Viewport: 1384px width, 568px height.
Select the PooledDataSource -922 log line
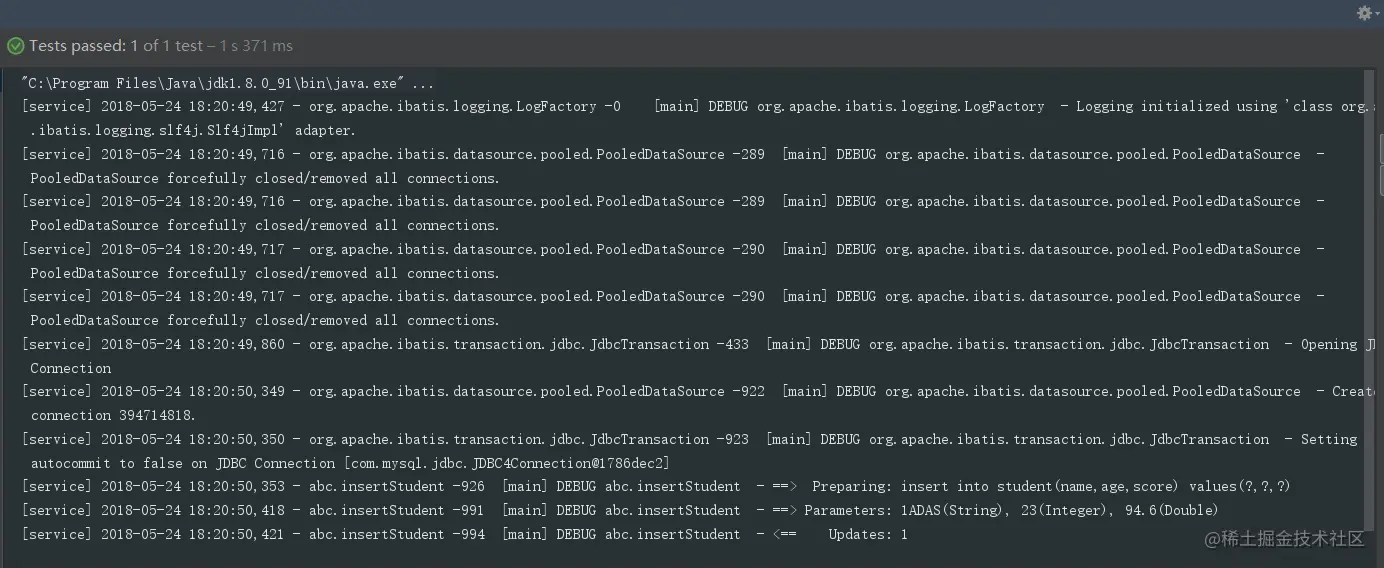click(x=697, y=392)
